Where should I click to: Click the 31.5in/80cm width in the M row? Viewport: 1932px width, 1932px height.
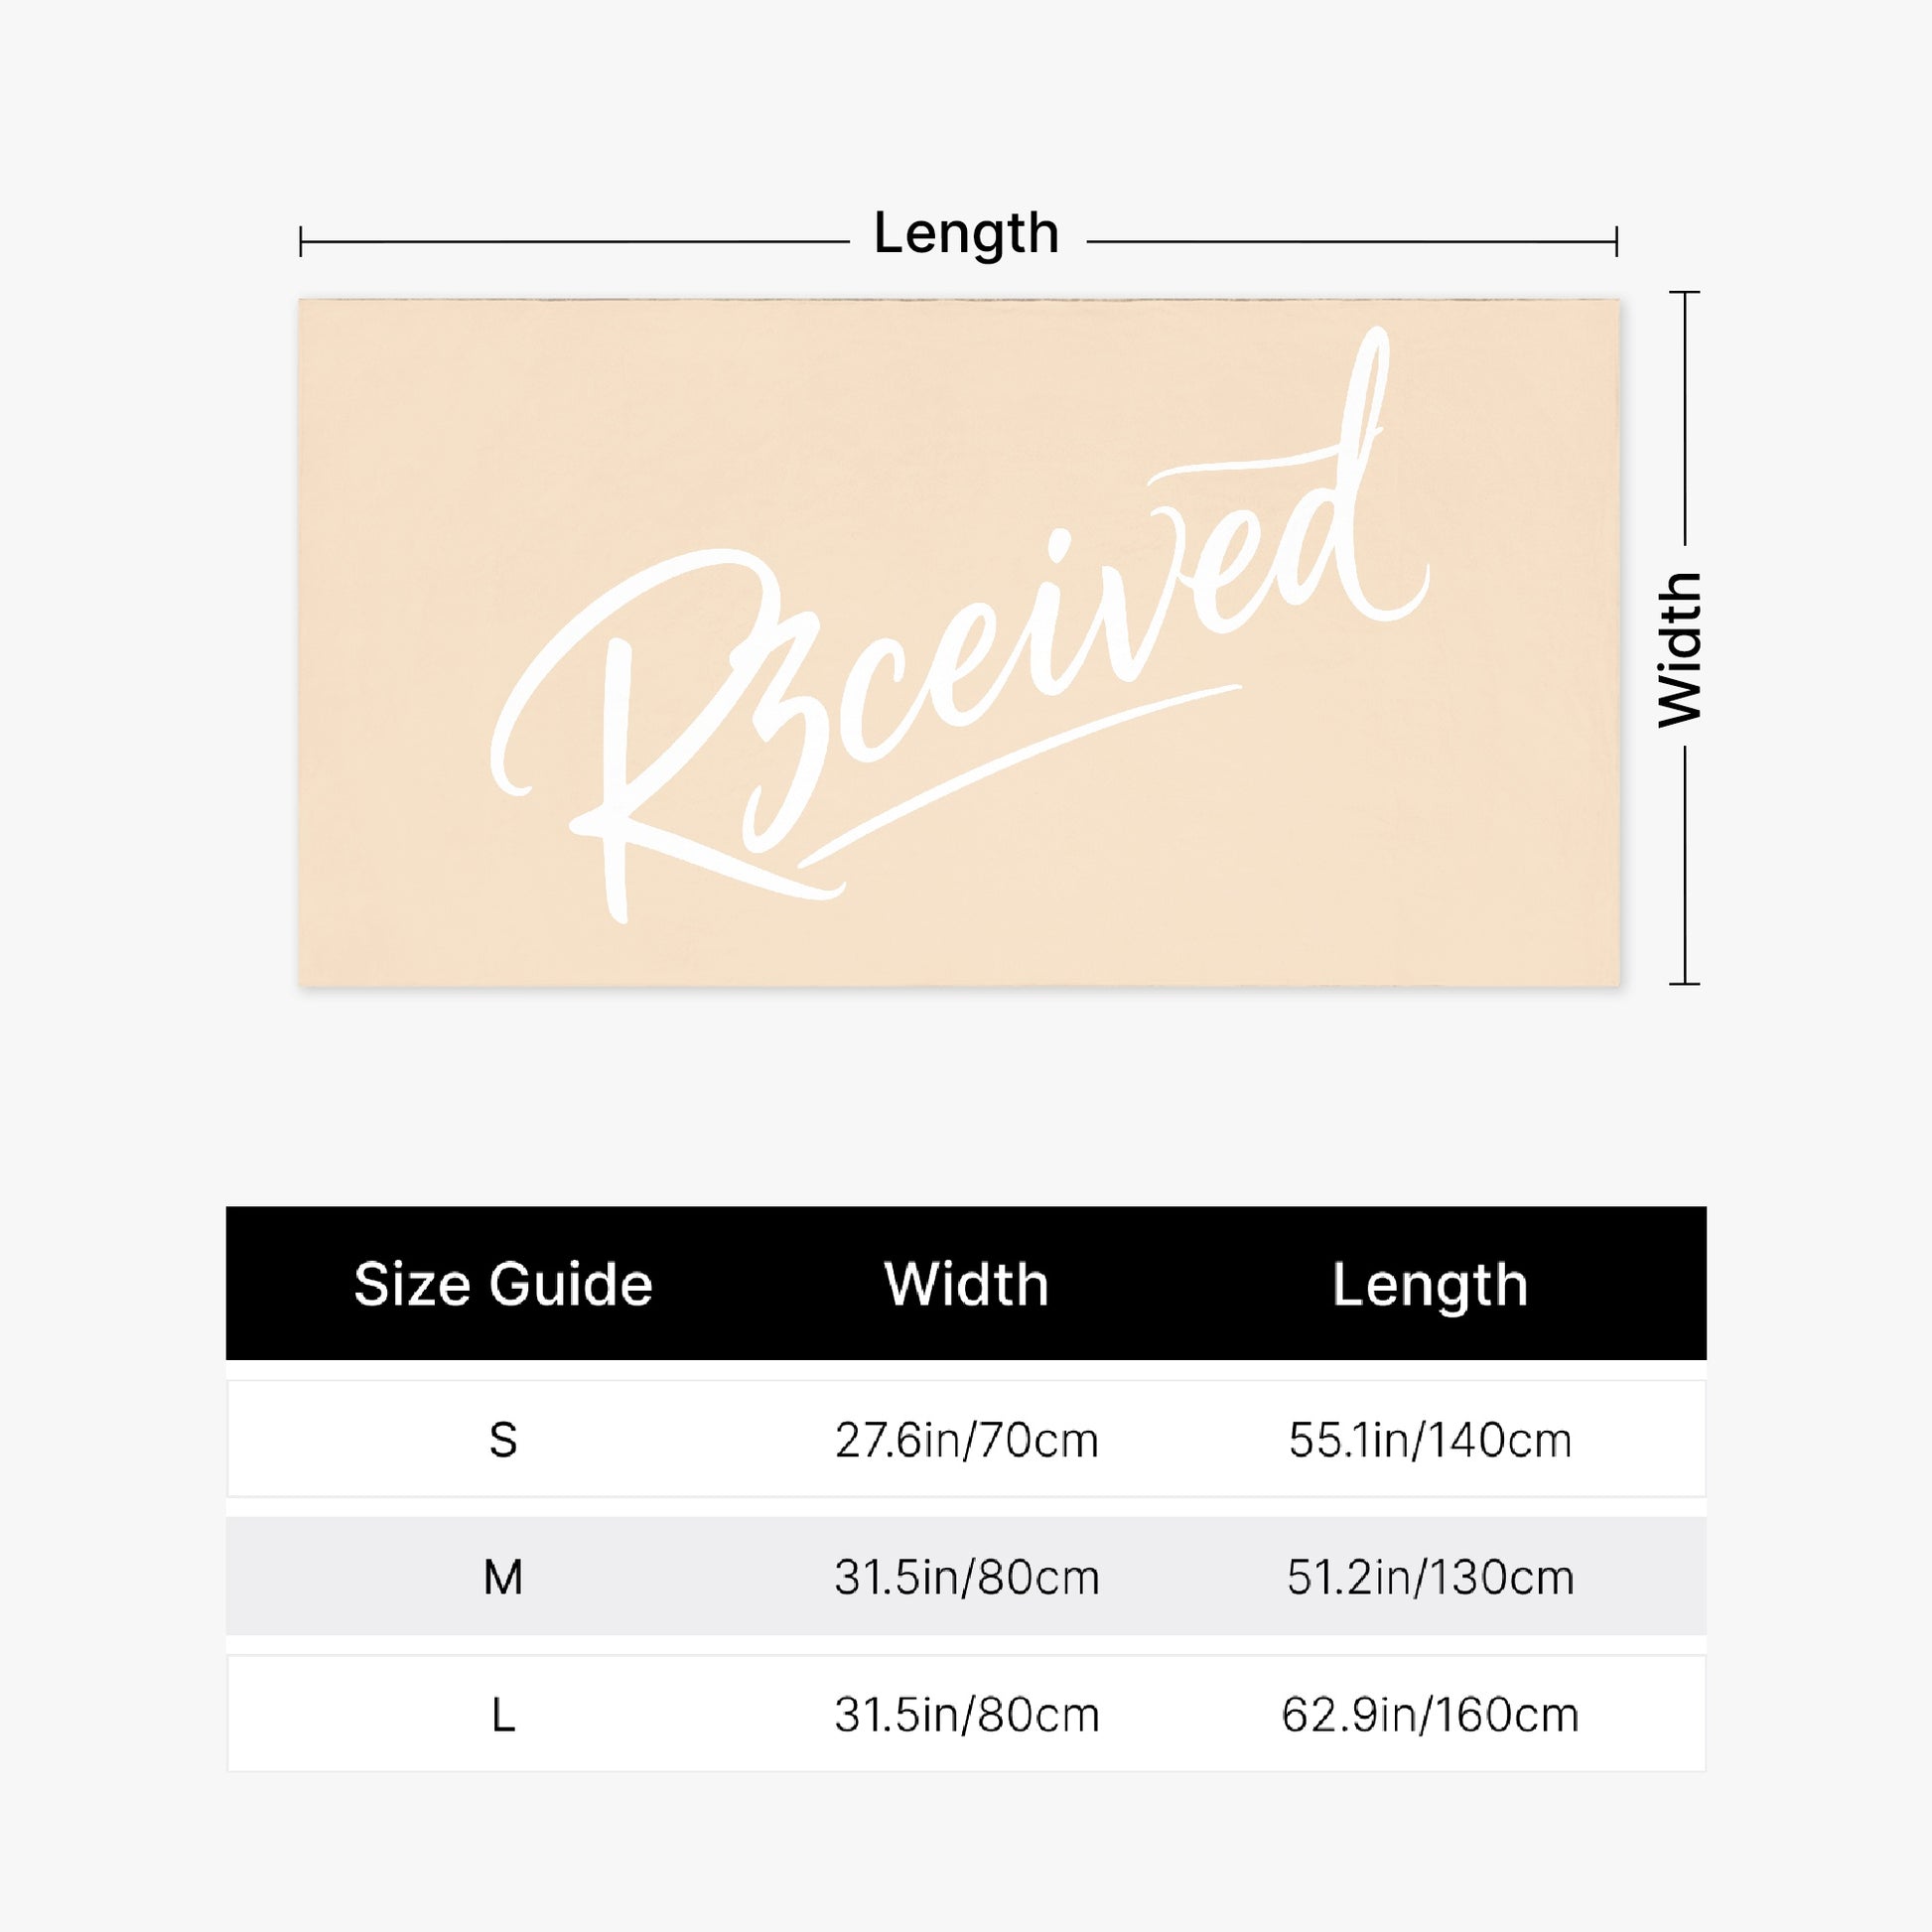click(x=966, y=1578)
